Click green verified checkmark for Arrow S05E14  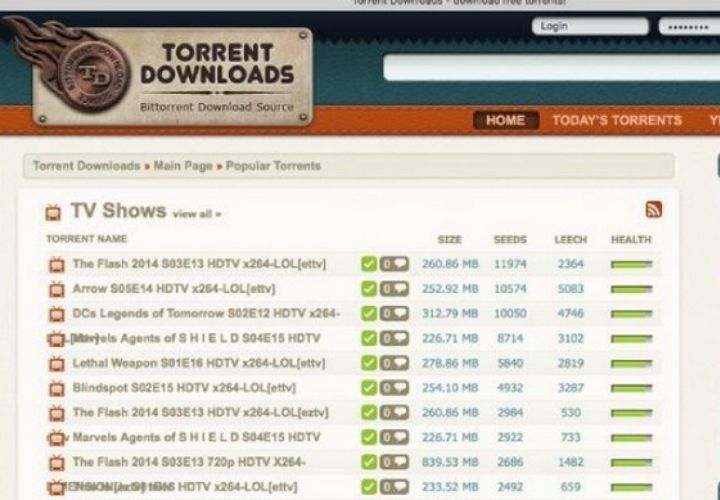369,289
